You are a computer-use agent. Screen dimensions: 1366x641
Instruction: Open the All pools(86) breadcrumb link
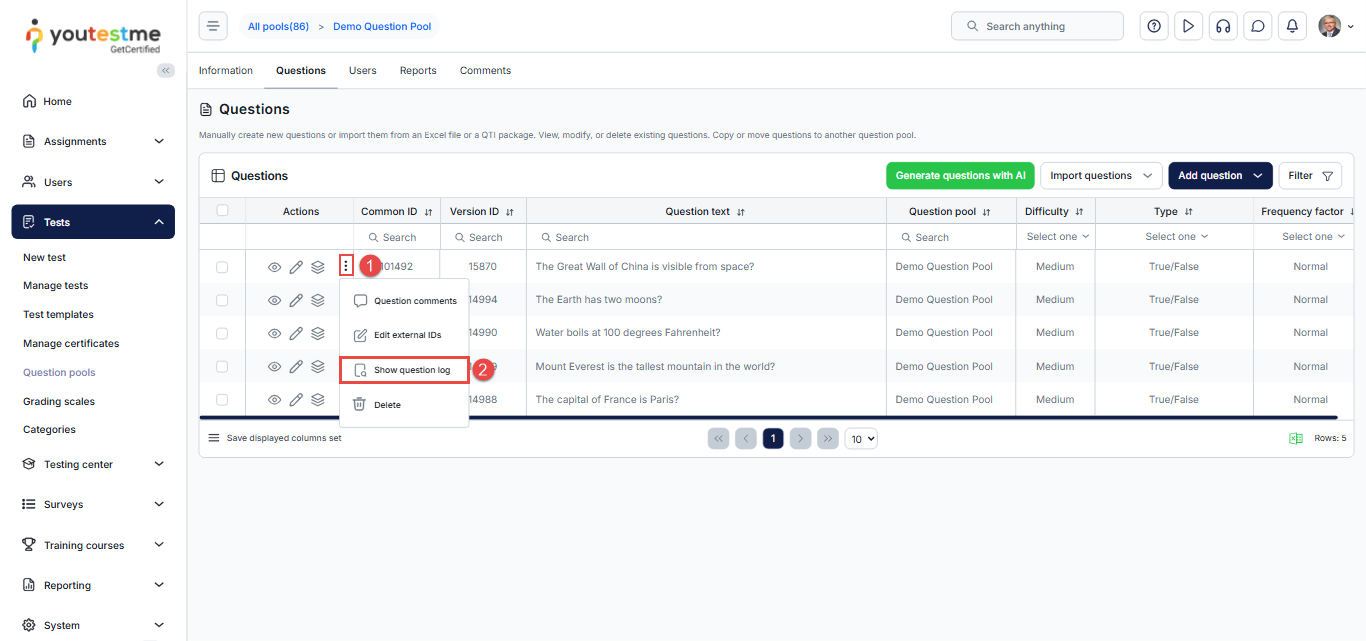[278, 26]
